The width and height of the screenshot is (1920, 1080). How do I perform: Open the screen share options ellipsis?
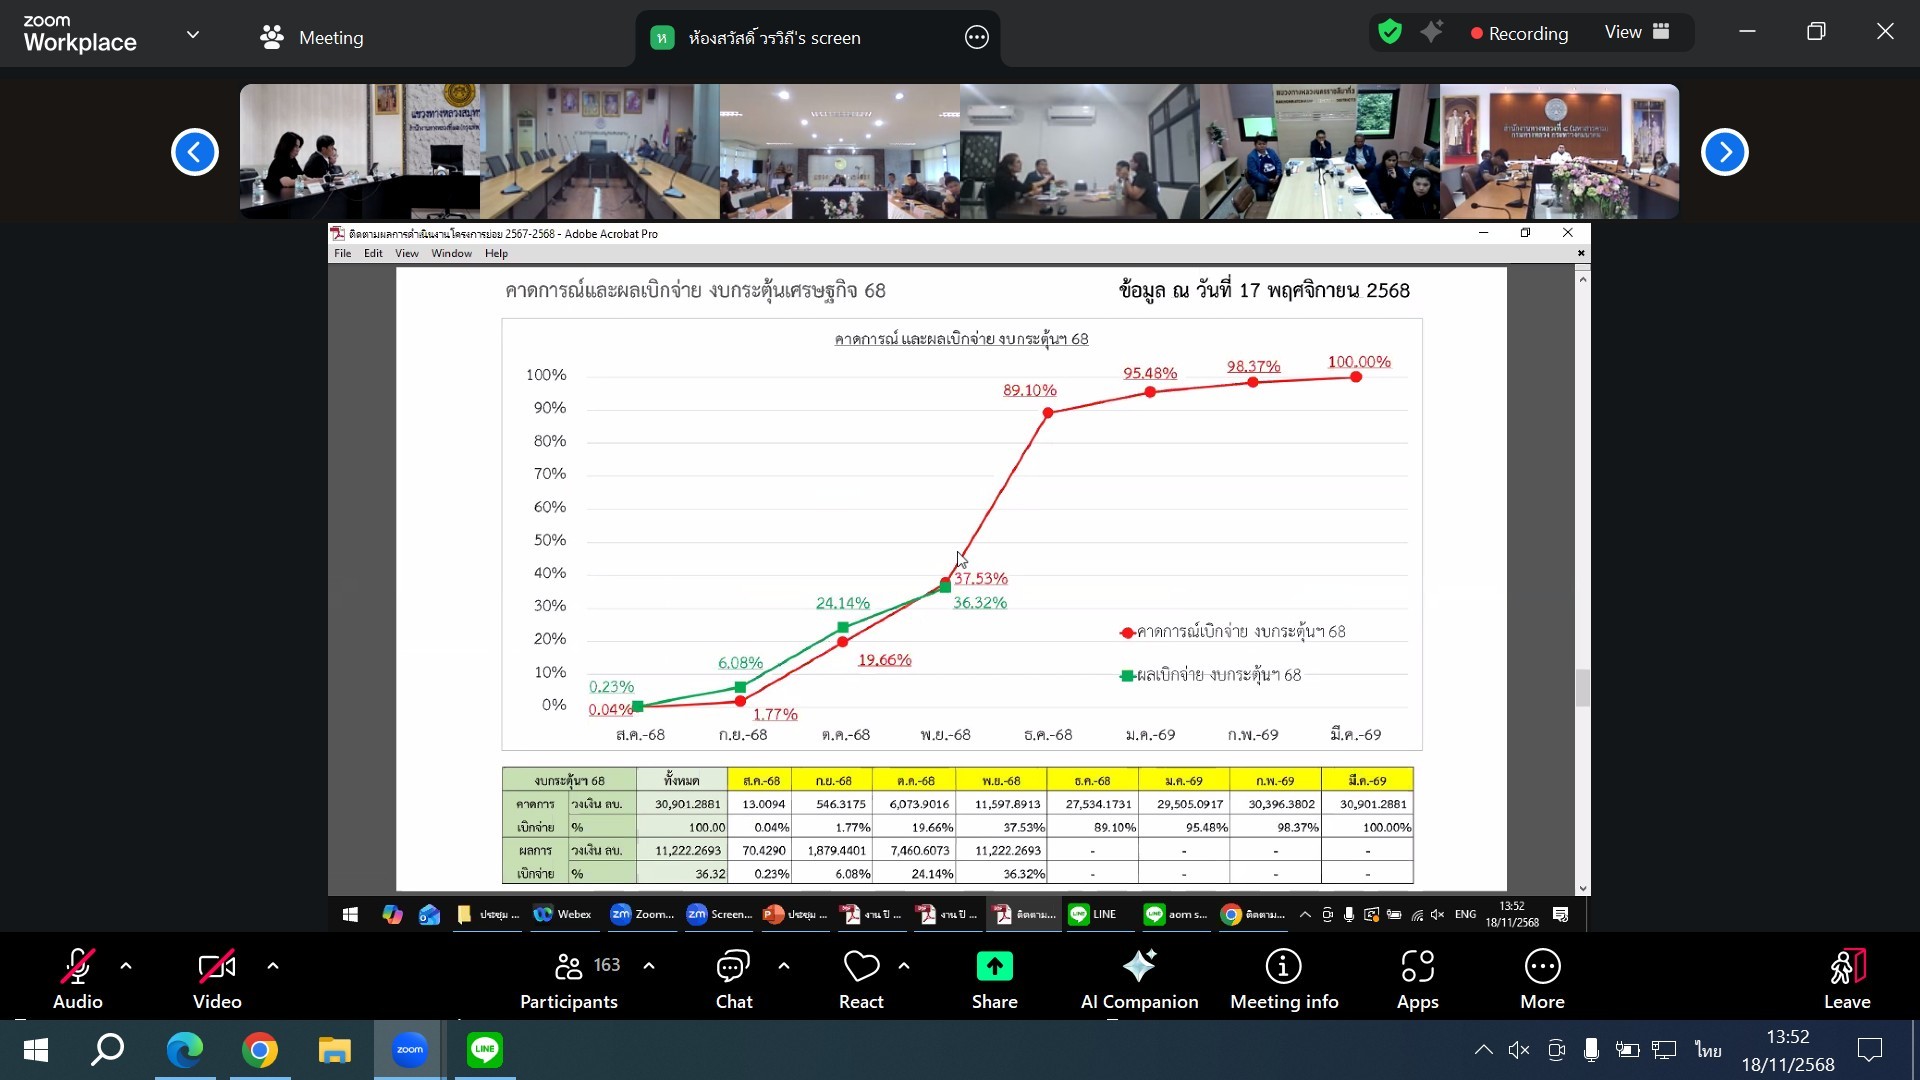[x=976, y=38]
